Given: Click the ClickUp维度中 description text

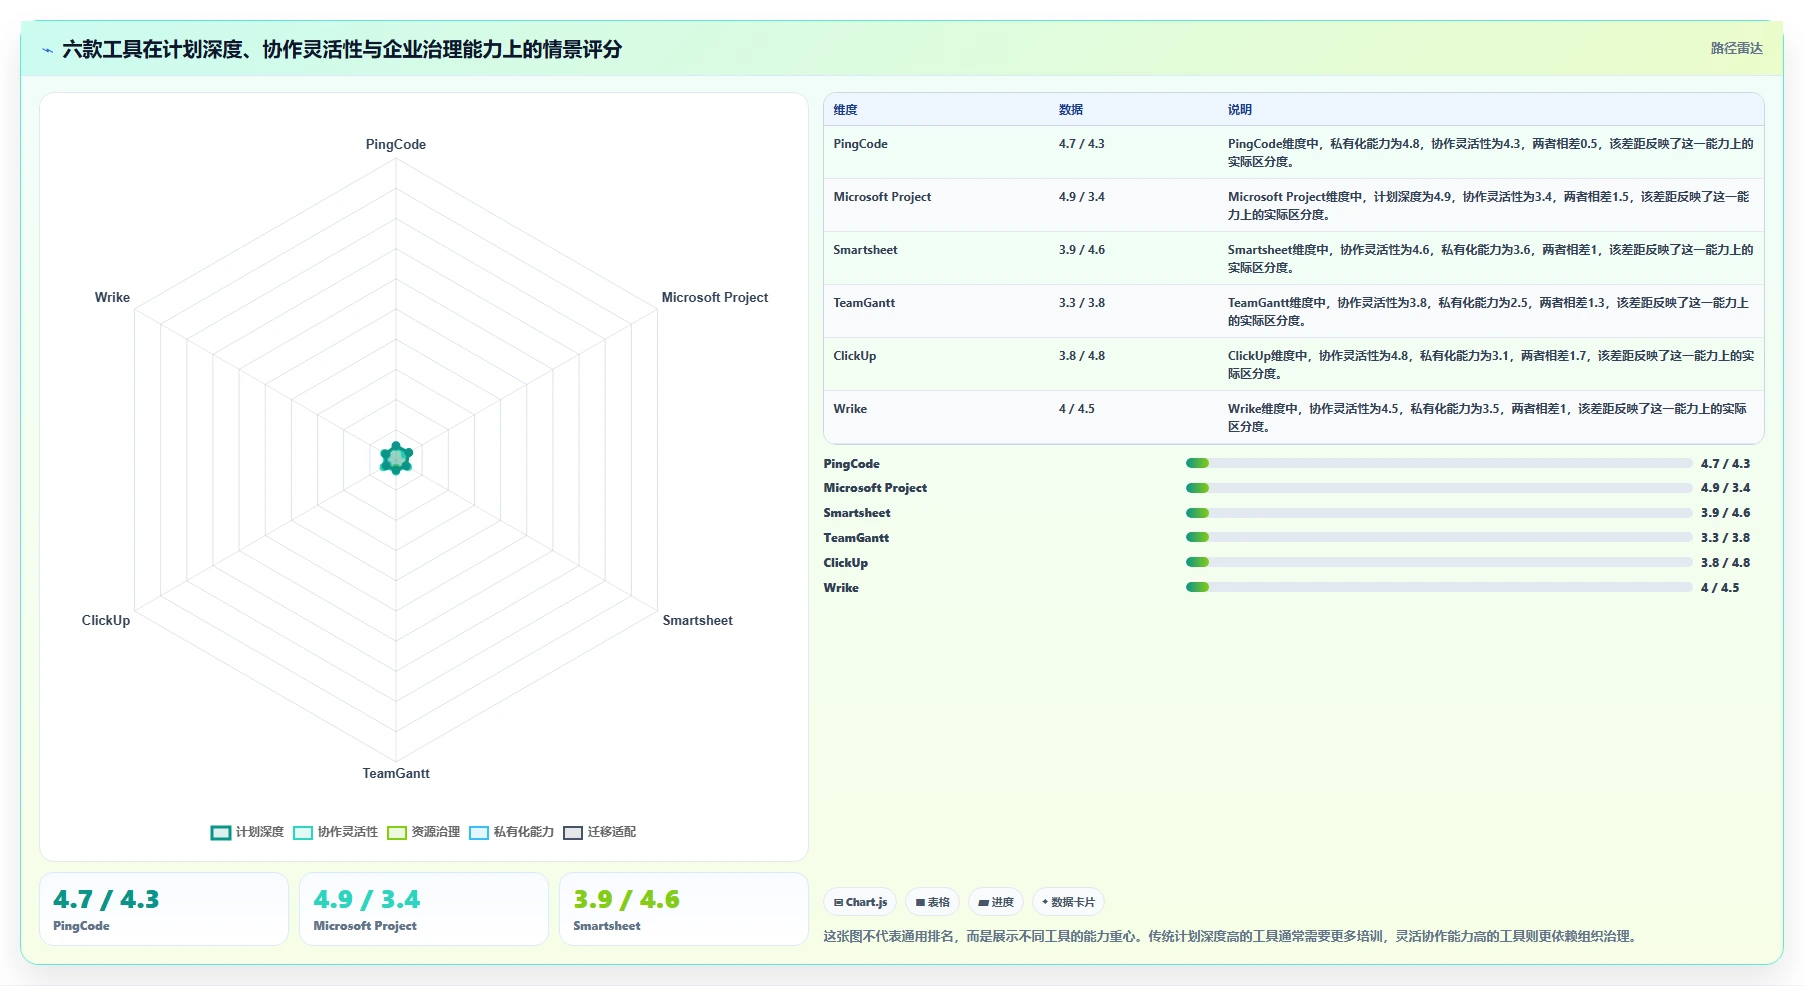Looking at the screenshot, I should [1491, 365].
